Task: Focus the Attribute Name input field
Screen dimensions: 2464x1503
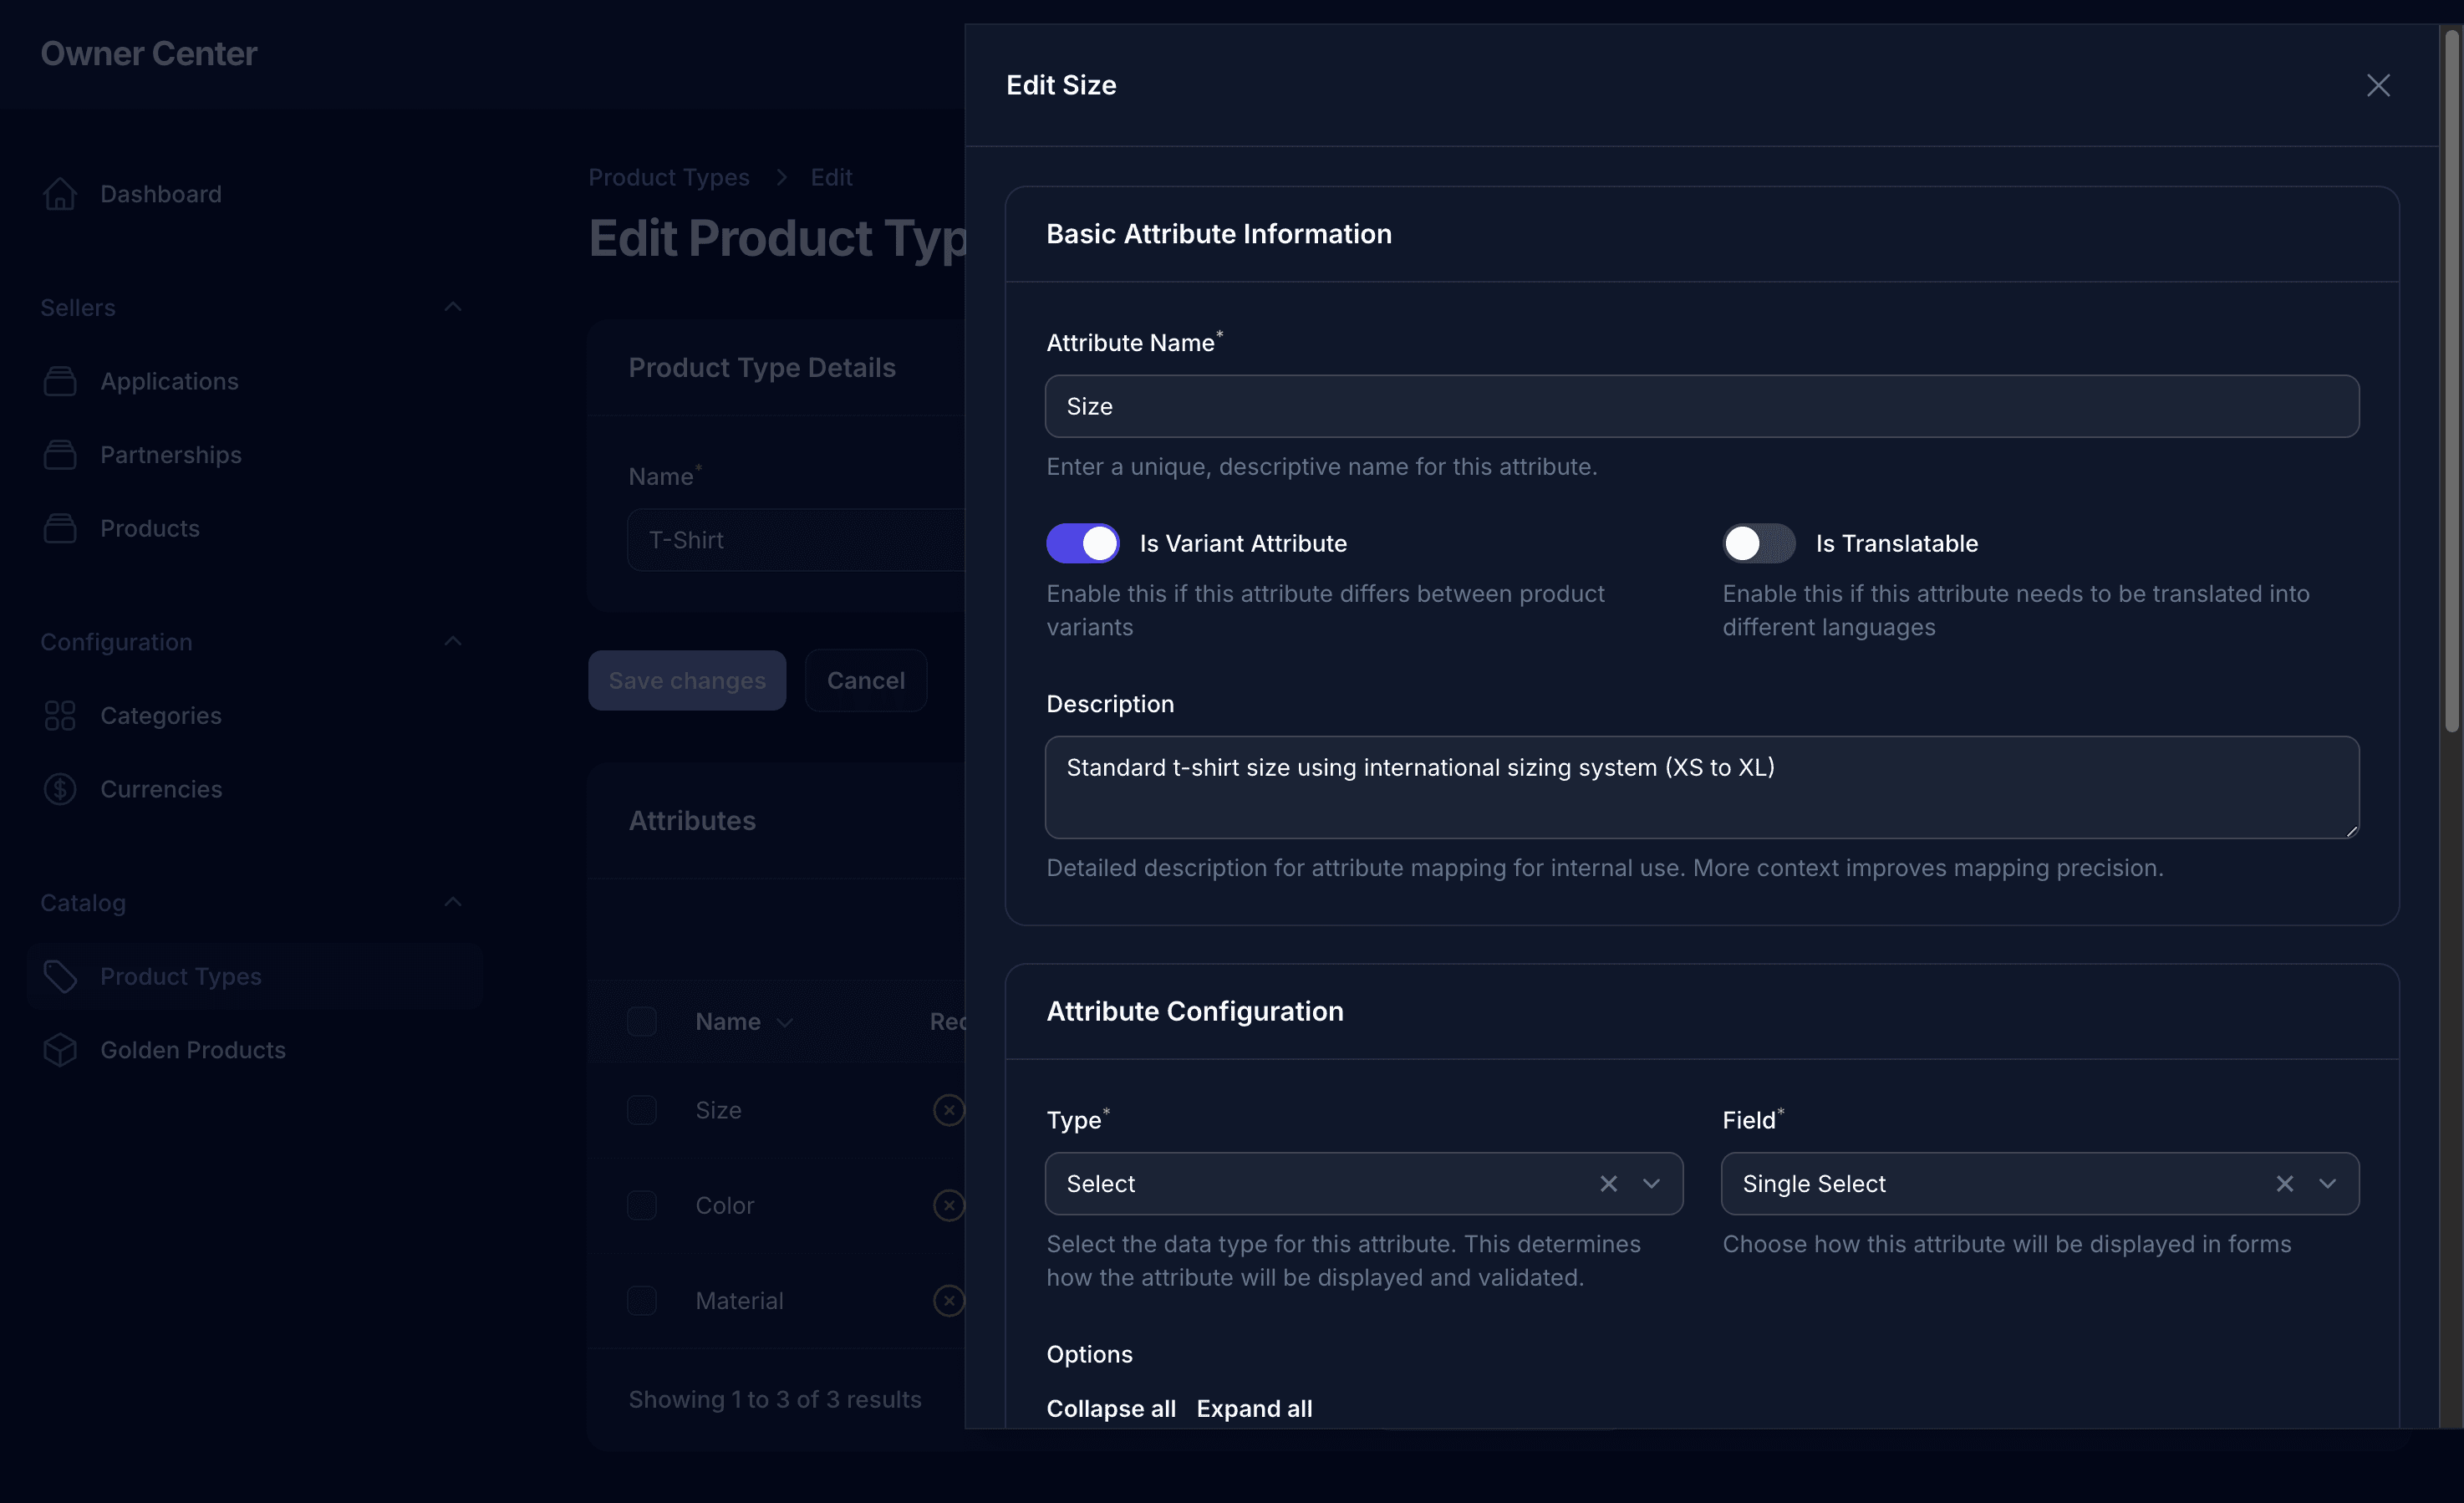Action: pyautogui.click(x=1702, y=406)
